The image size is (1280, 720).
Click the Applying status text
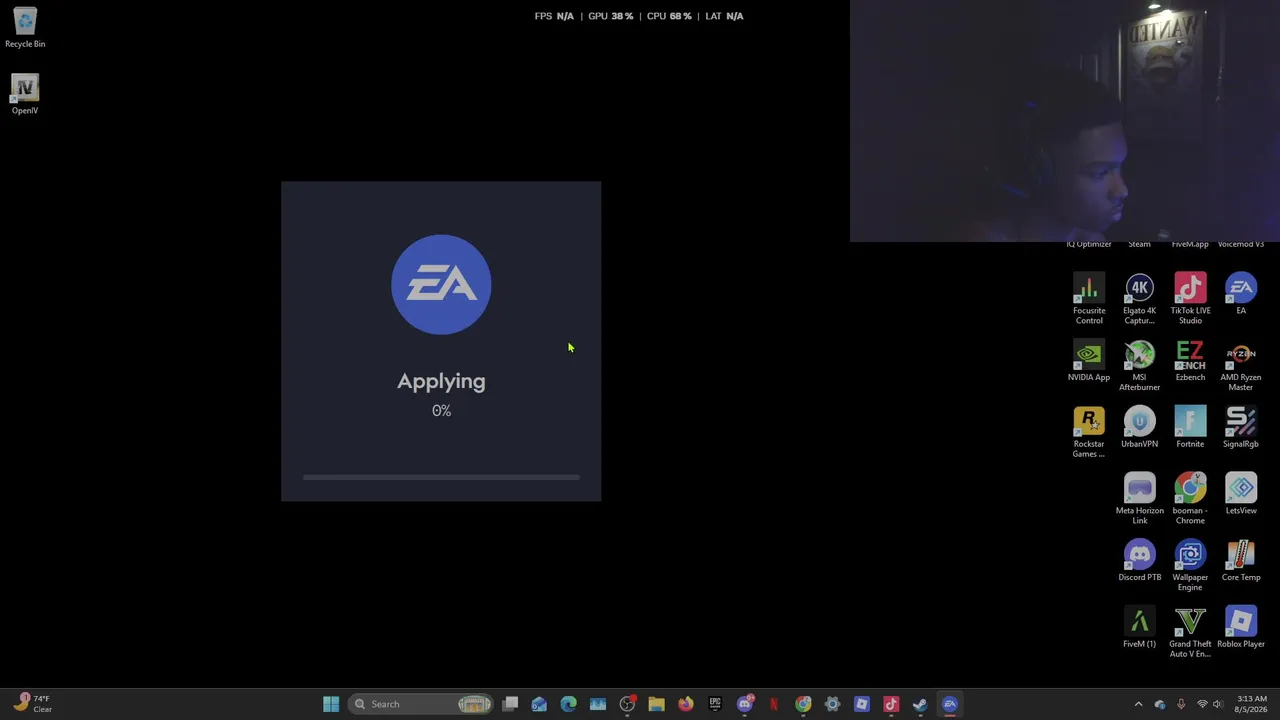[x=441, y=381]
